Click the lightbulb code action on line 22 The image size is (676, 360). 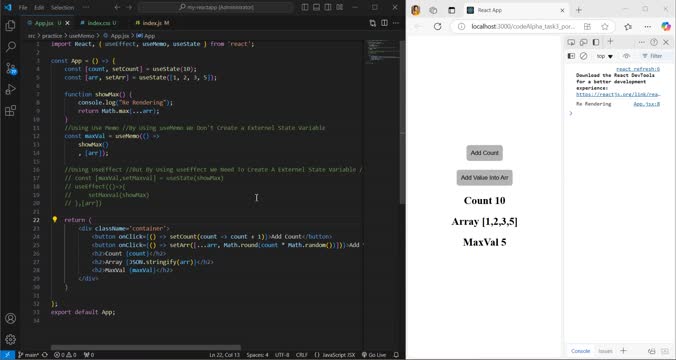pos(55,219)
